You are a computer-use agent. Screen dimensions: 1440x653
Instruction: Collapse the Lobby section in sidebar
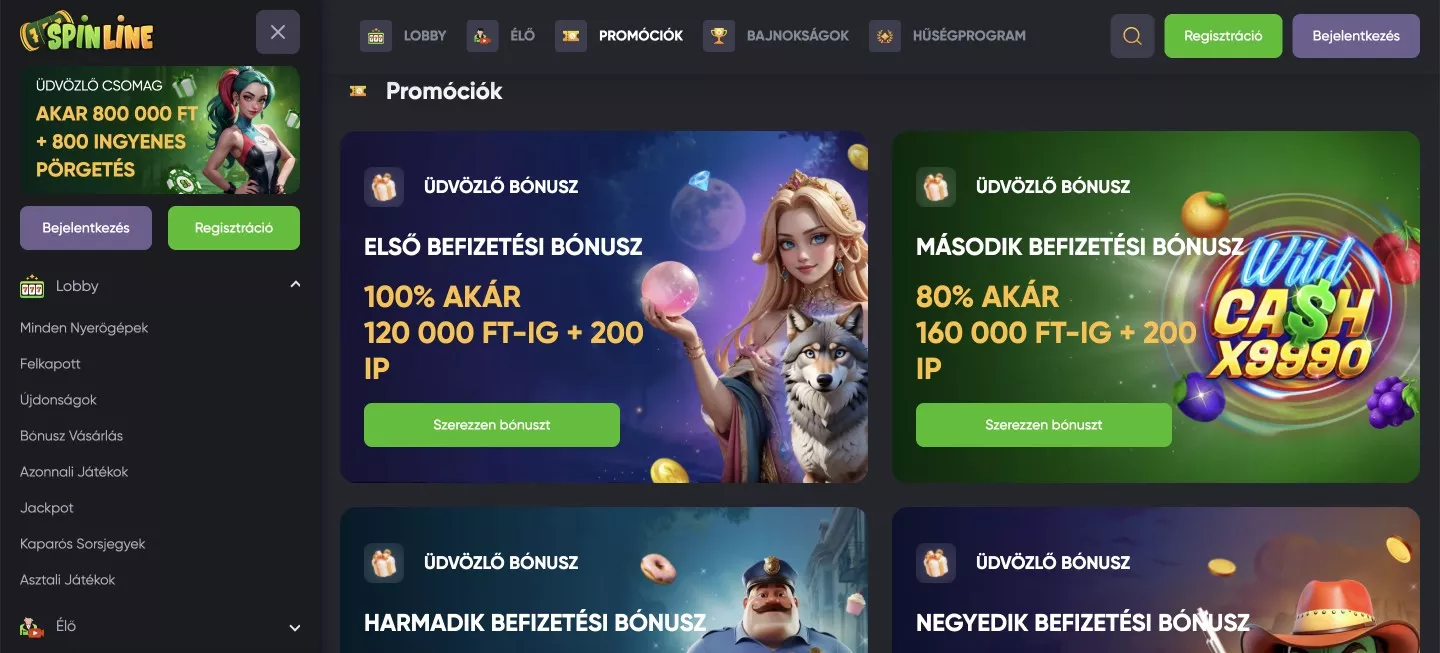click(x=295, y=285)
